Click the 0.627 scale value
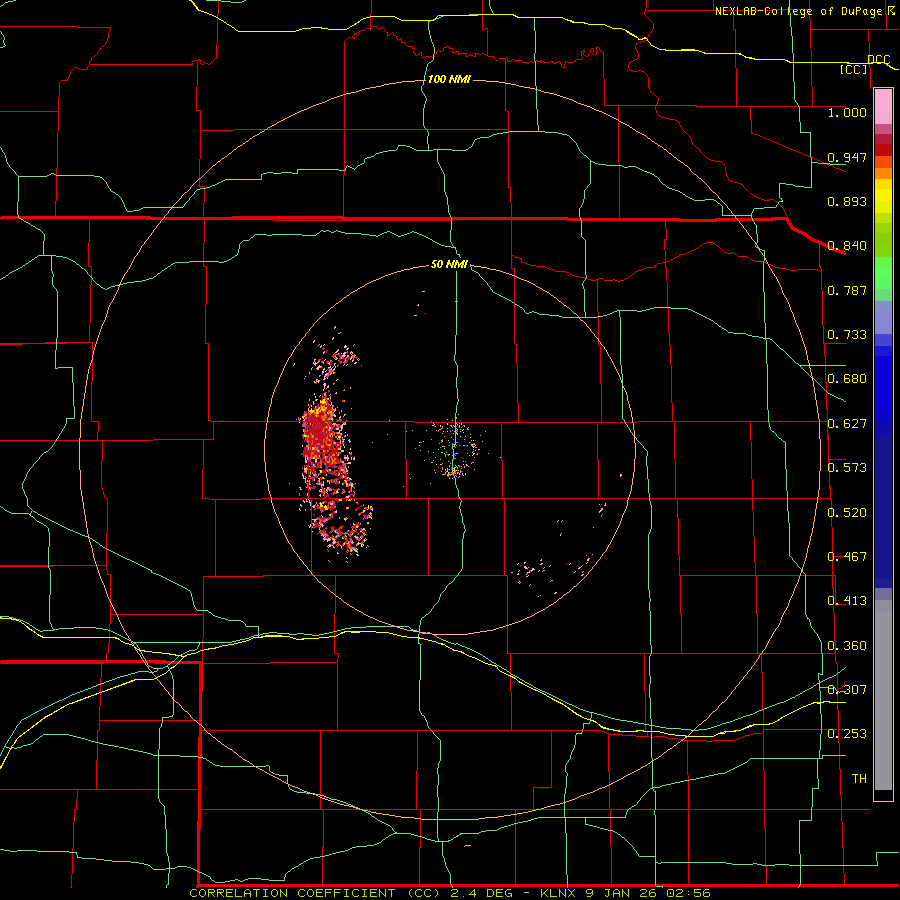Image resolution: width=900 pixels, height=900 pixels. coord(847,424)
